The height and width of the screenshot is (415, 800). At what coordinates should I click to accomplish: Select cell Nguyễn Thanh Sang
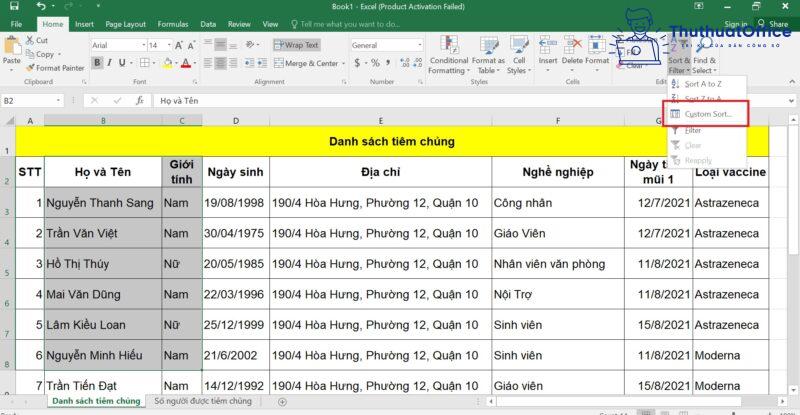103,203
